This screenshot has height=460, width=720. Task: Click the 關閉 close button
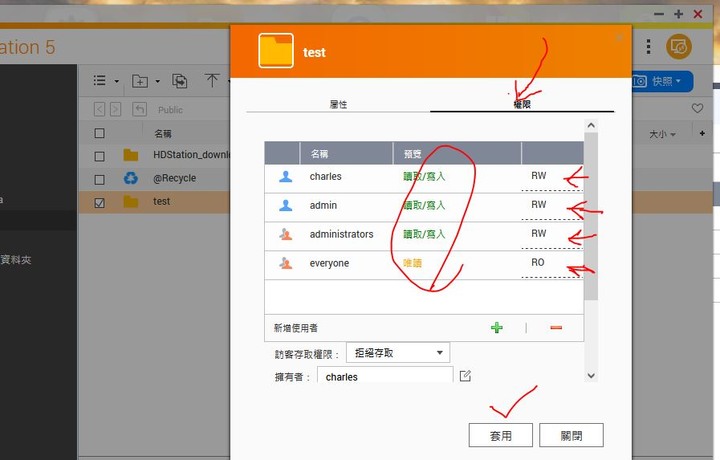click(x=571, y=435)
